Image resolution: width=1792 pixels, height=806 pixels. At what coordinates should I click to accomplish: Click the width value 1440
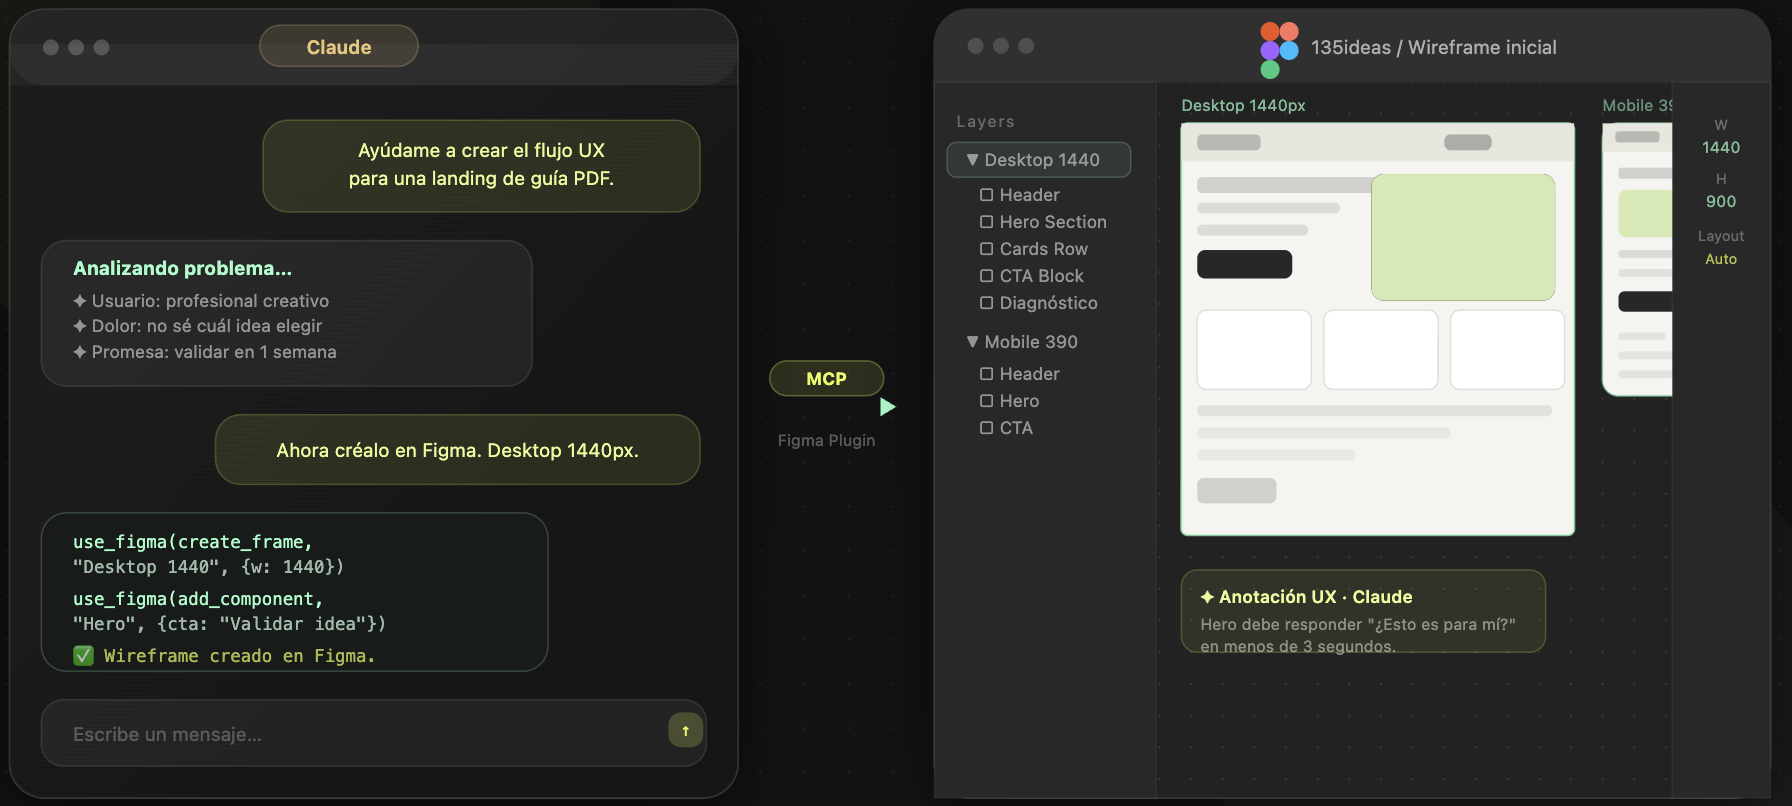click(1721, 148)
